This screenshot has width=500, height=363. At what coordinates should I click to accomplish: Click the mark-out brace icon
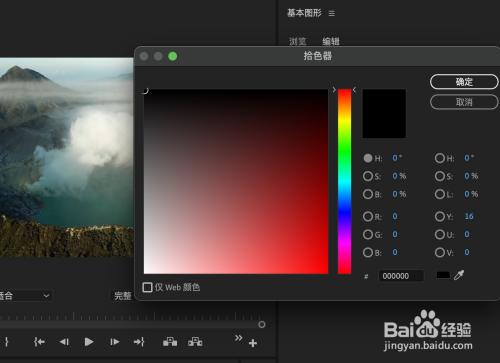pyautogui.click(x=6, y=342)
